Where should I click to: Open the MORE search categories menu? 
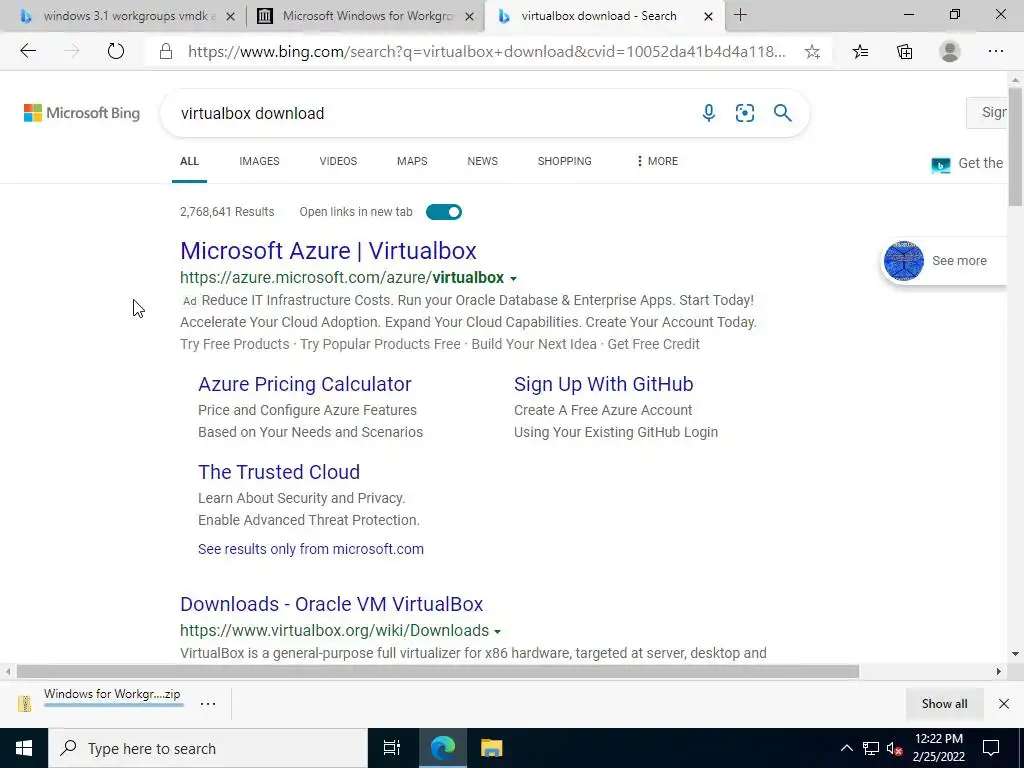(657, 161)
